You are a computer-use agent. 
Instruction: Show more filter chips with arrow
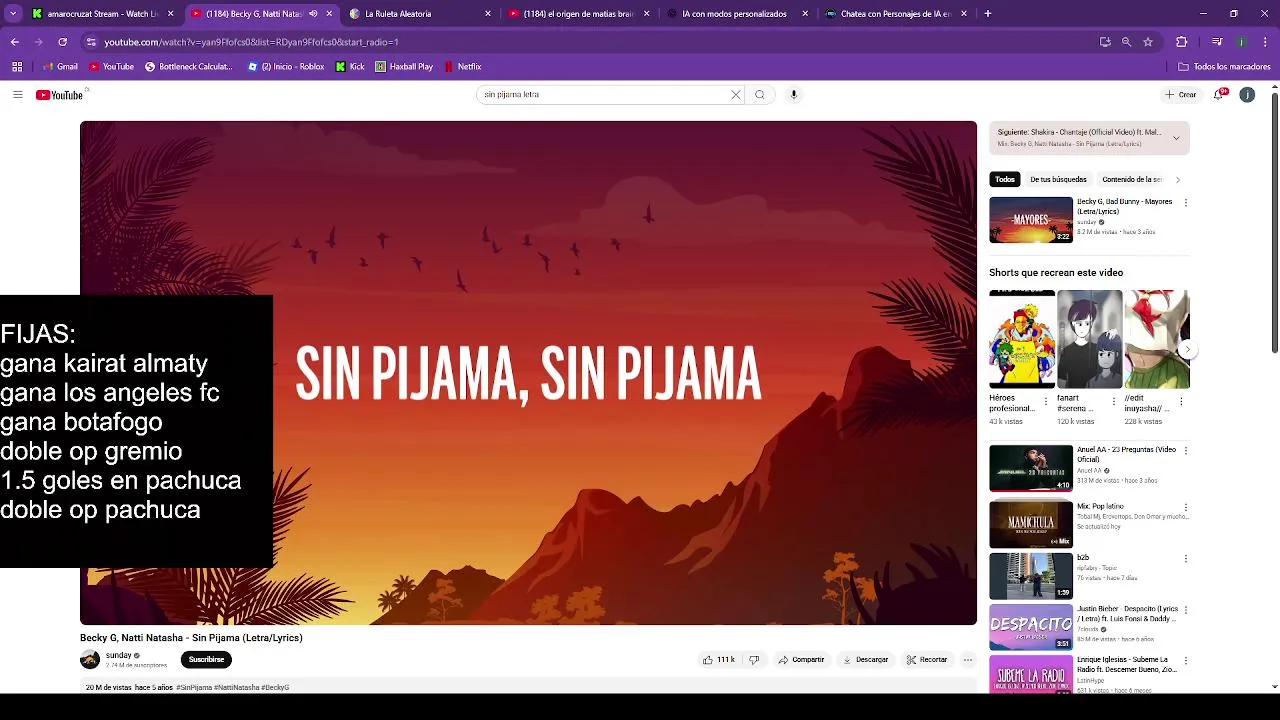pos(1177,180)
